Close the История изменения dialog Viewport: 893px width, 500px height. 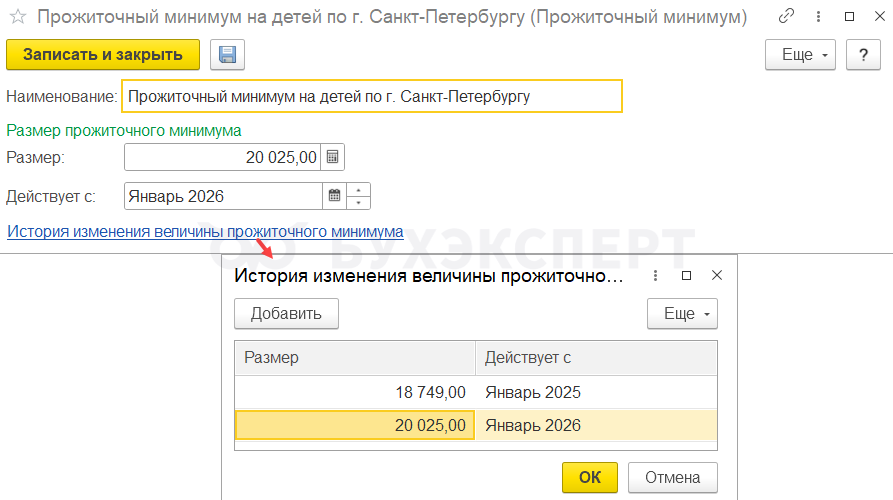pyautogui.click(x=716, y=276)
